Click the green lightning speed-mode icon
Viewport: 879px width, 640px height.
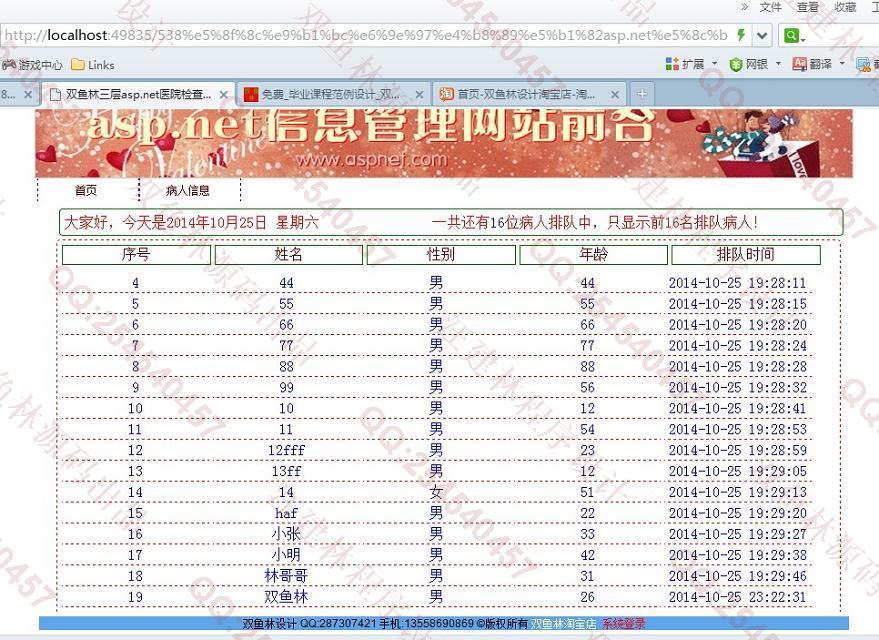pos(740,35)
